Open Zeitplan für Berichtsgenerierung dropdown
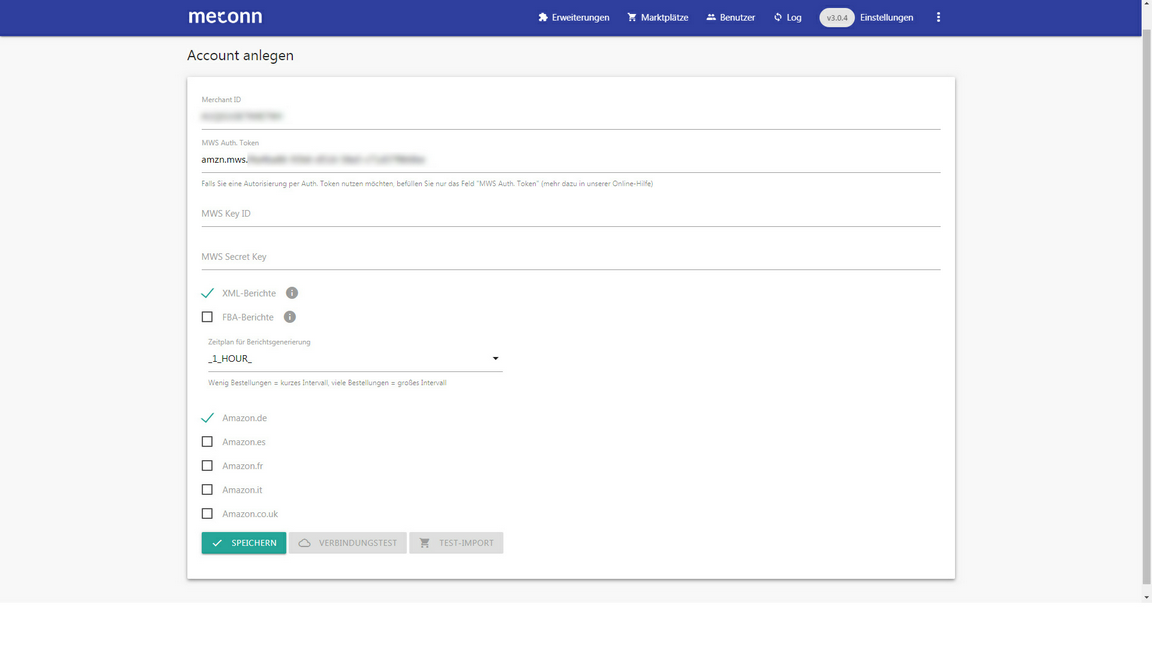The width and height of the screenshot is (1152, 648). (355, 359)
